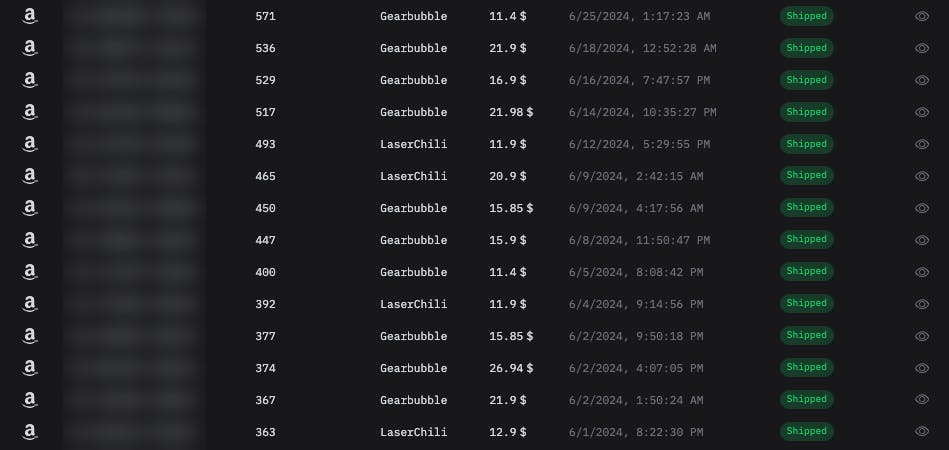This screenshot has width=949, height=450.
Task: Open eye icon on order 529 row
Action: [922, 80]
